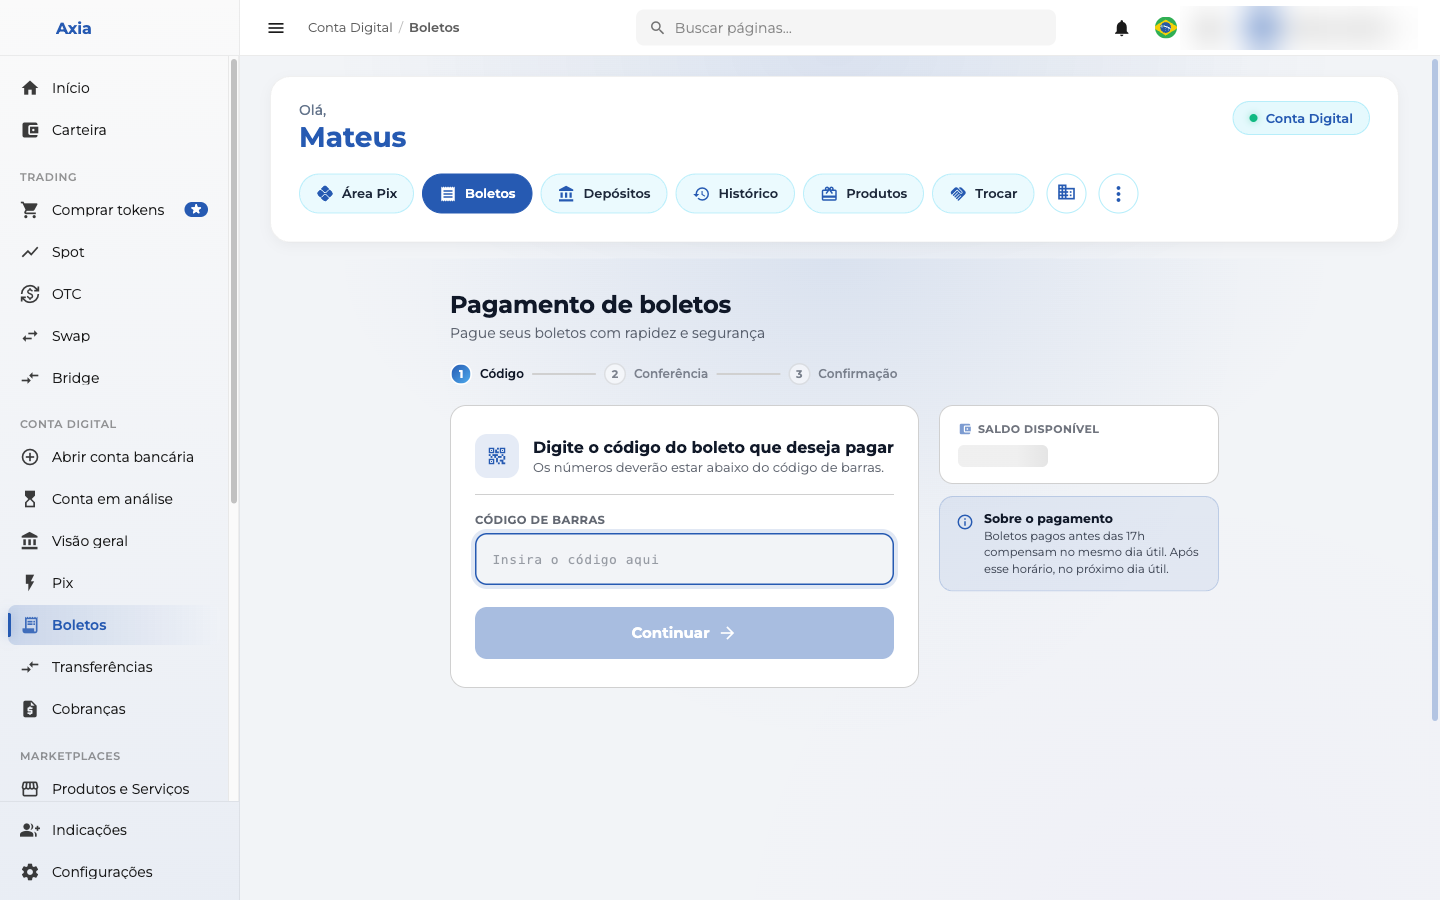Click the Conta Digital breadcrumb link
The image size is (1440, 900).
350,28
